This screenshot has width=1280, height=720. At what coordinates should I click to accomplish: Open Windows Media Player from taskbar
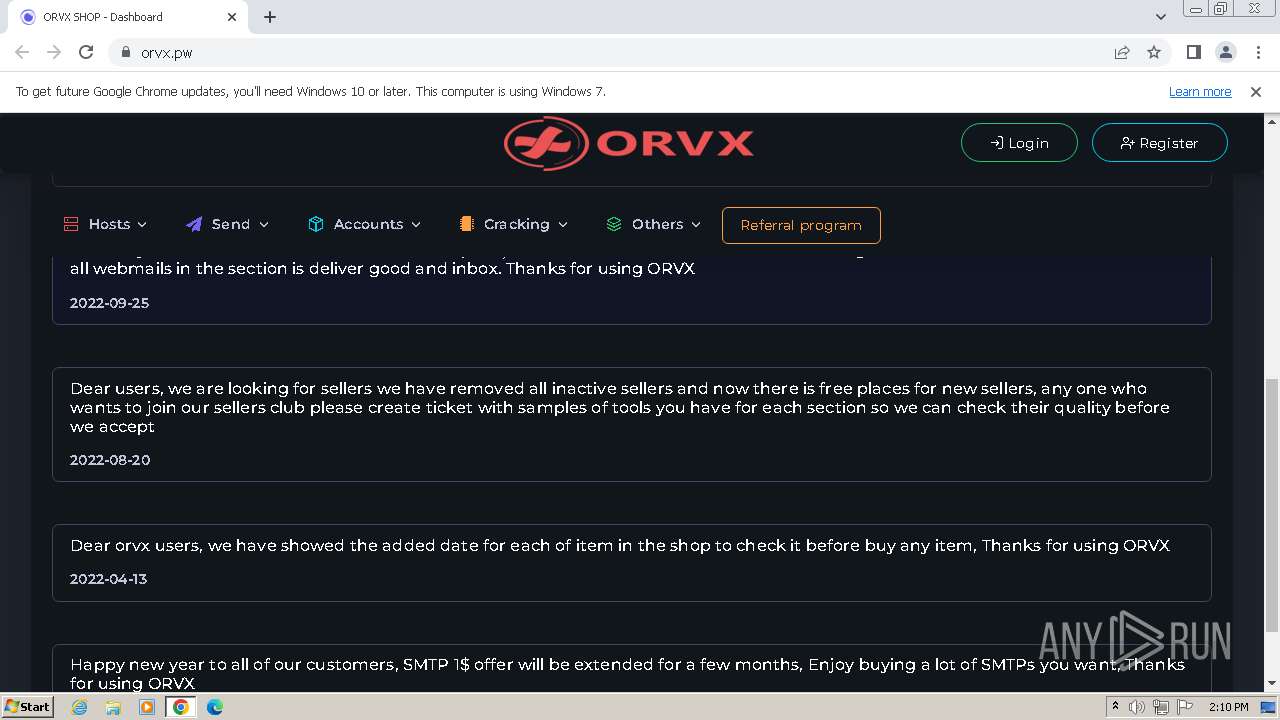pos(147,707)
